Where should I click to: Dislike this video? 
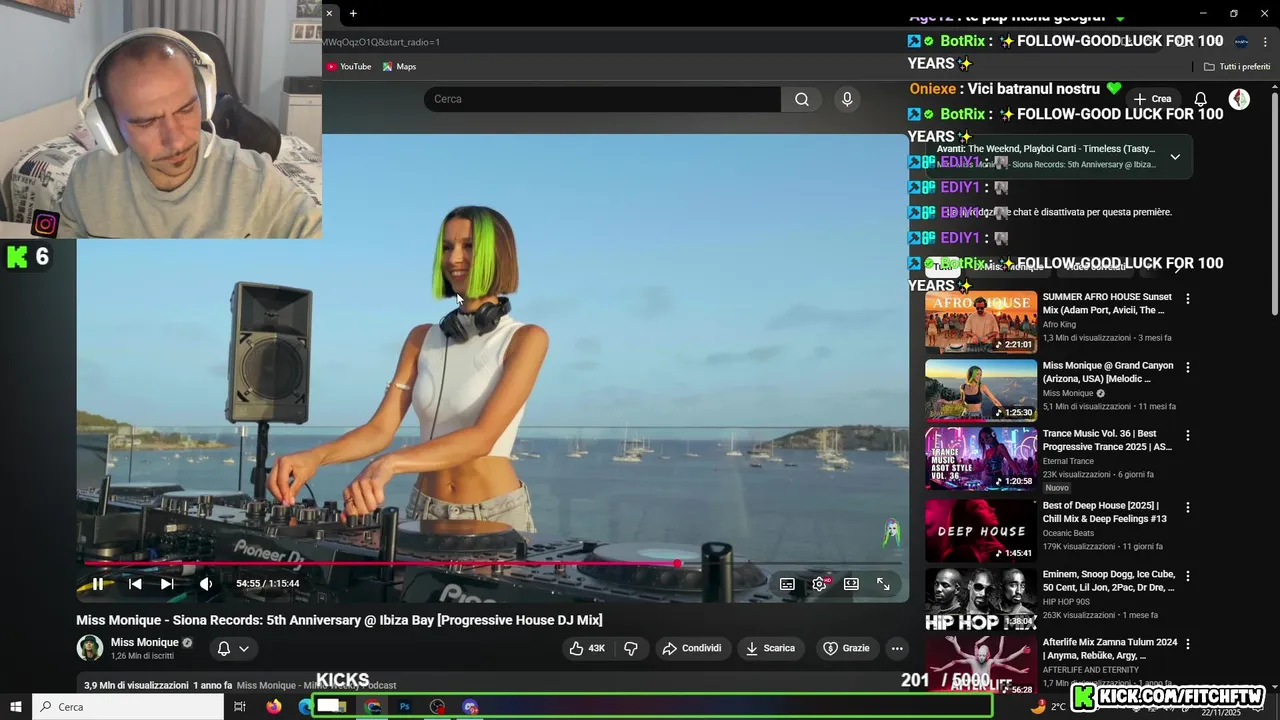click(631, 648)
